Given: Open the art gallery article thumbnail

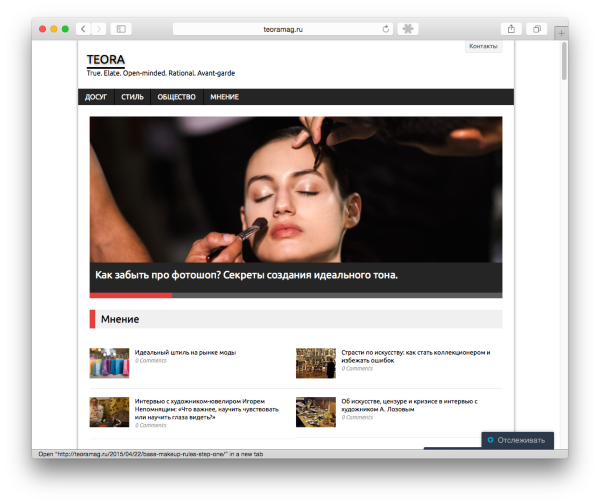Looking at the screenshot, I should [316, 363].
